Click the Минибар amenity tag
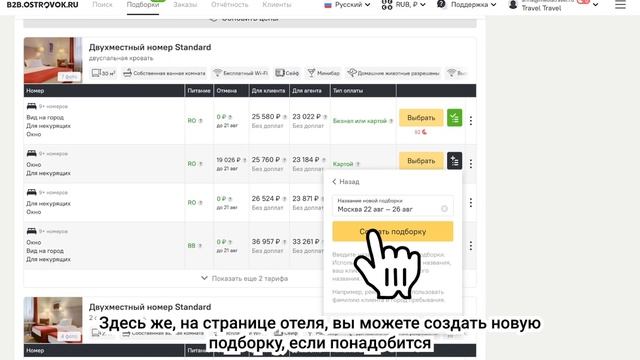 click(x=323, y=73)
